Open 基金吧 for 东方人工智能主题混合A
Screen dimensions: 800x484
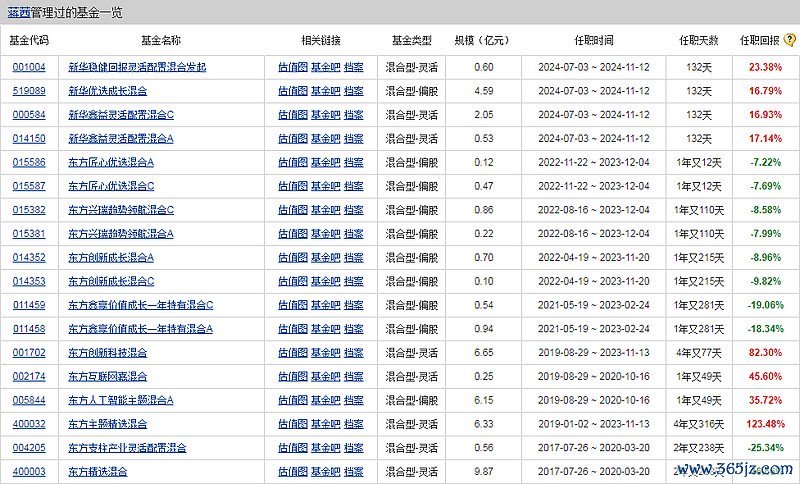pyautogui.click(x=326, y=400)
